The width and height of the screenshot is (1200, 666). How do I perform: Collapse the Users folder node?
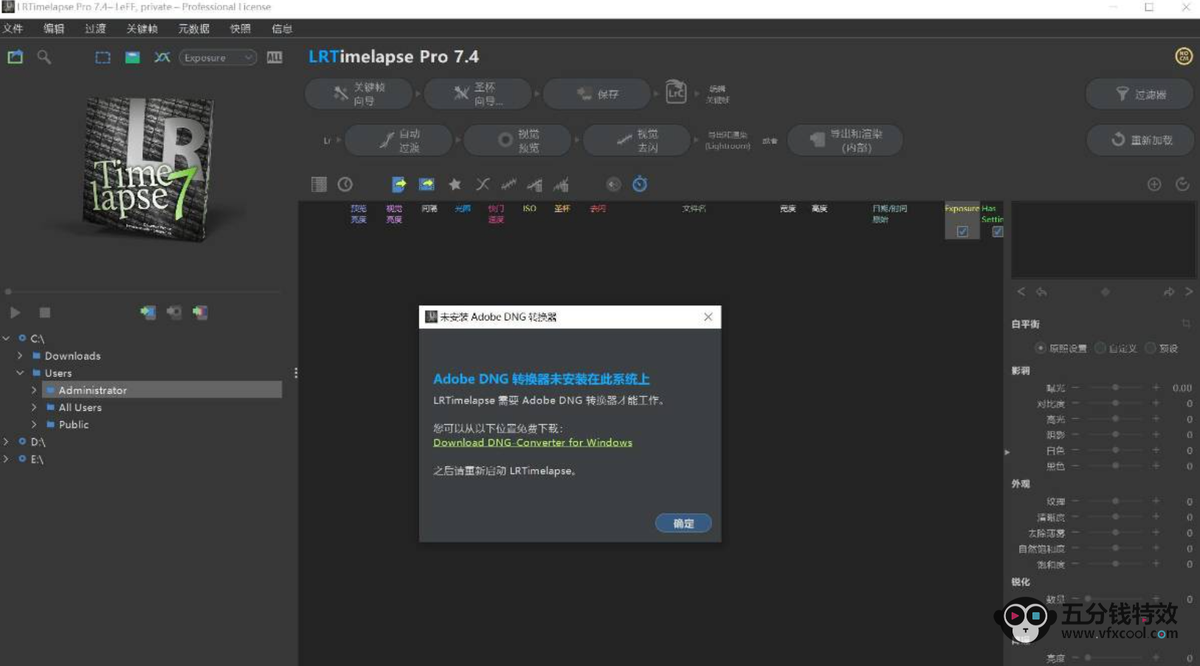click(20, 373)
